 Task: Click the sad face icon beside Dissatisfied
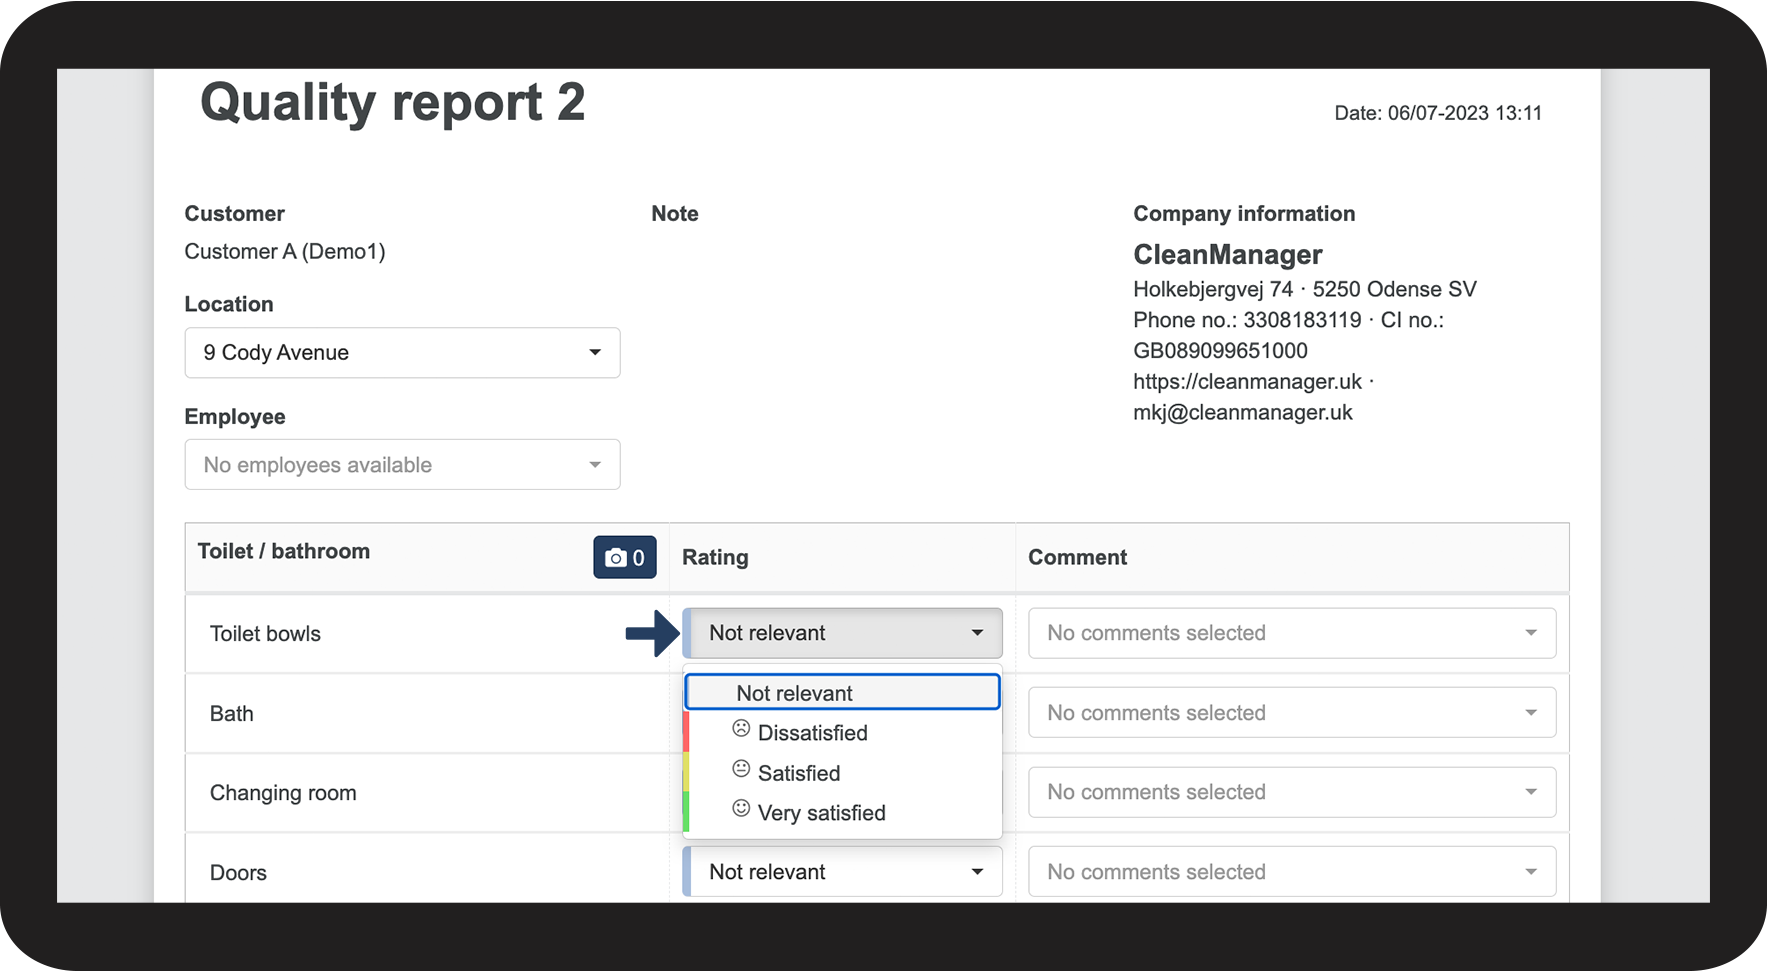point(741,729)
